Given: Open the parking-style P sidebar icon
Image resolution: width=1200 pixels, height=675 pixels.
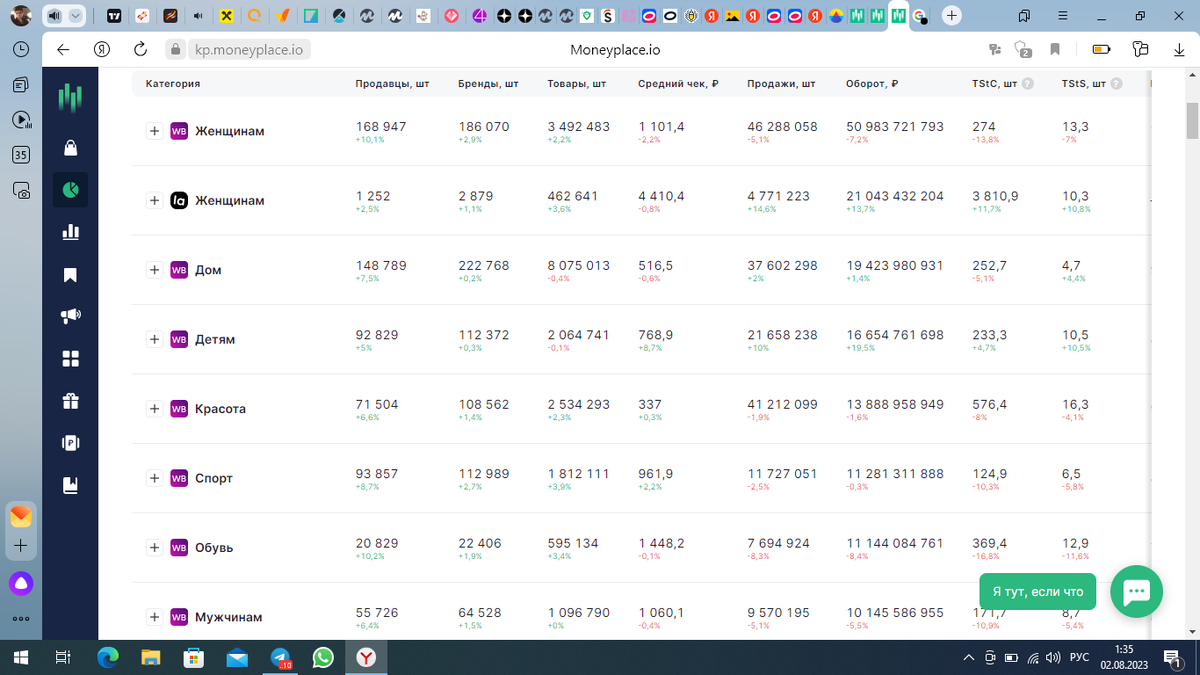Looking at the screenshot, I should pyautogui.click(x=70, y=443).
